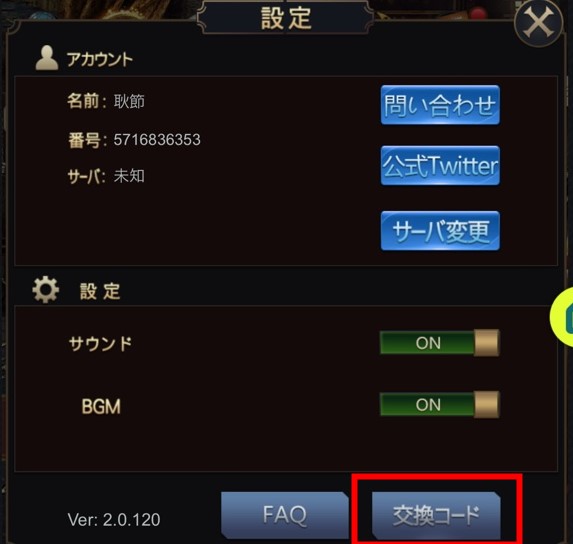Viewport: 573px width, 544px height.
Task: Open the 問い合わせ contact button
Action: tap(440, 105)
